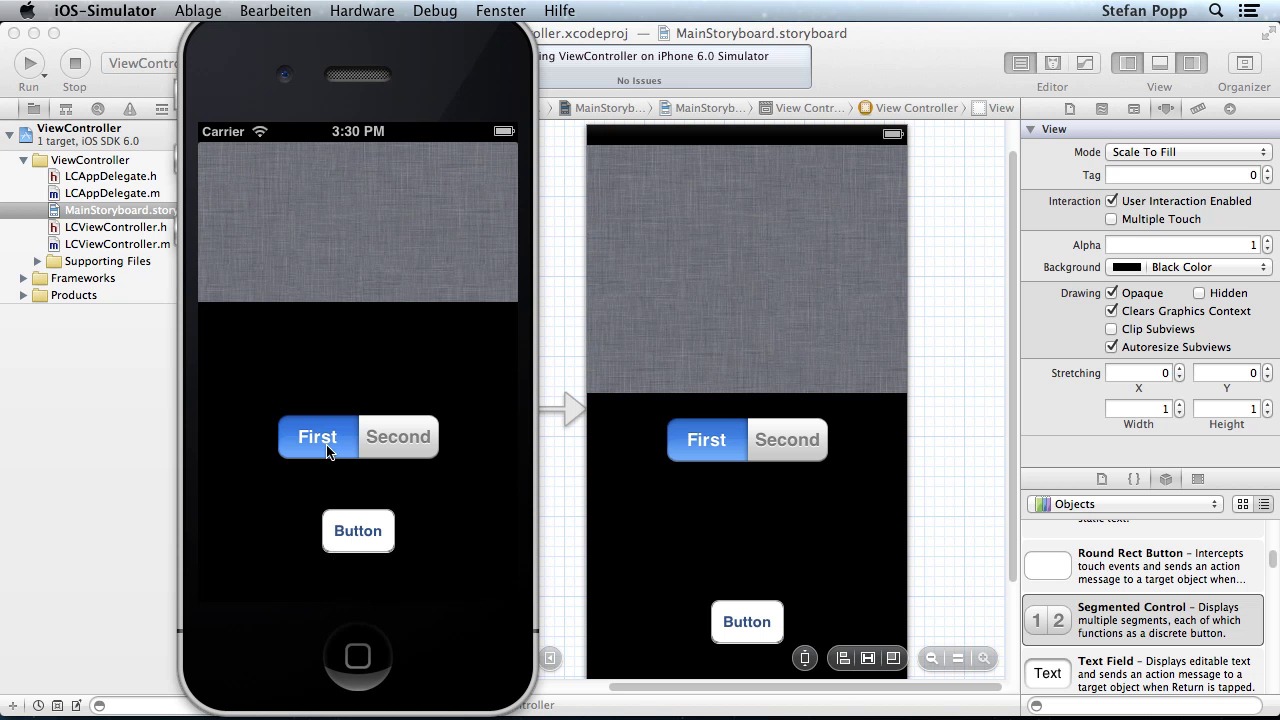The height and width of the screenshot is (720, 1280).
Task: Show the Attributes inspector
Action: tap(1166, 108)
